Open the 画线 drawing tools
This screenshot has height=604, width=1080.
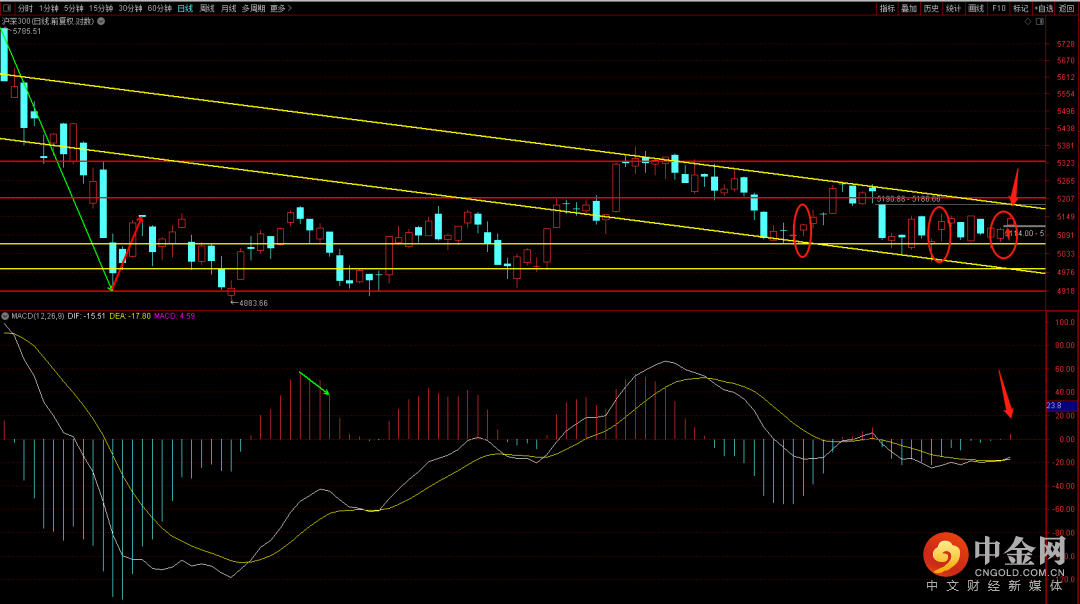coord(976,8)
